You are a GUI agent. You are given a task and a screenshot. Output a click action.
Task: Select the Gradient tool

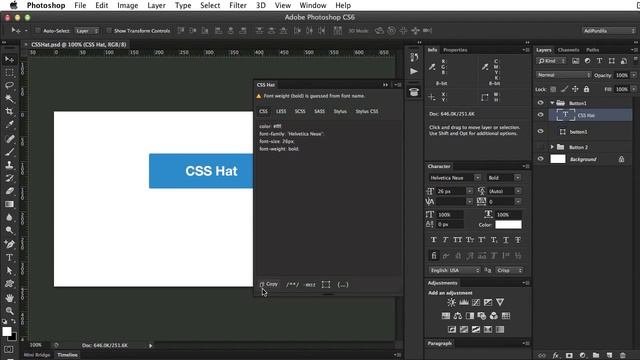9,204
